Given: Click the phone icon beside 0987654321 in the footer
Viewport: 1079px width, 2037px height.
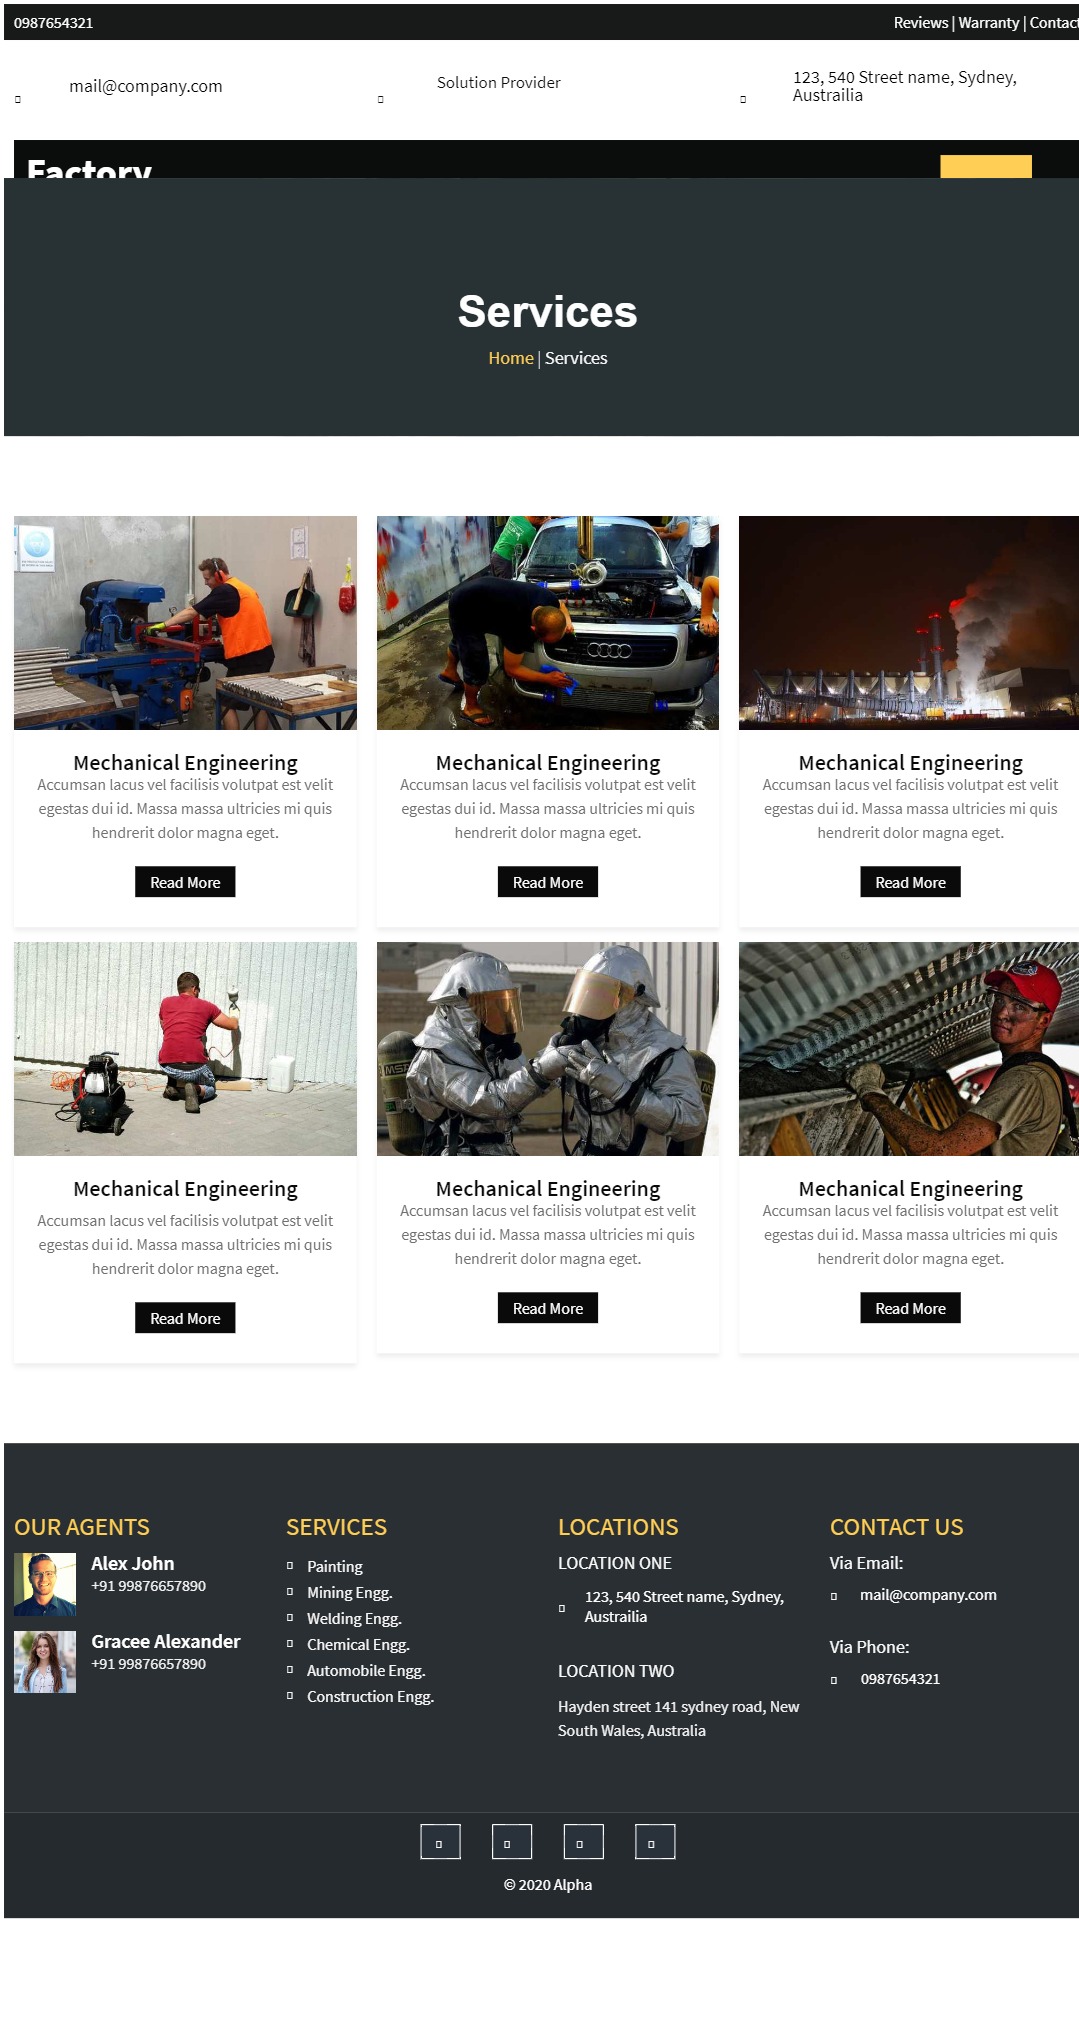Looking at the screenshot, I should pos(834,1680).
